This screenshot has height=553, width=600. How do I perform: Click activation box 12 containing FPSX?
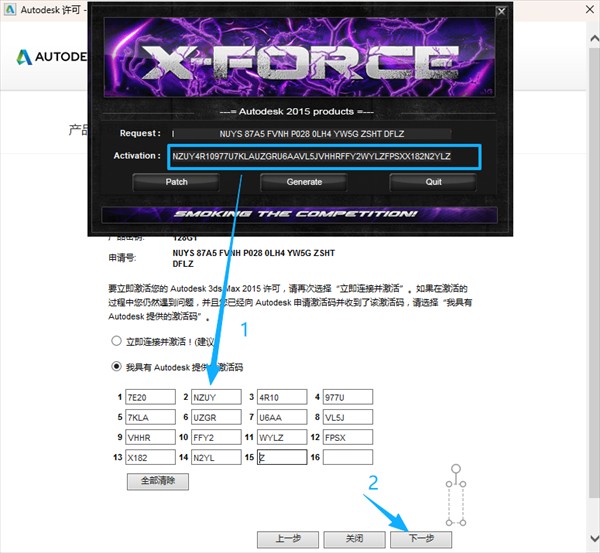347,437
